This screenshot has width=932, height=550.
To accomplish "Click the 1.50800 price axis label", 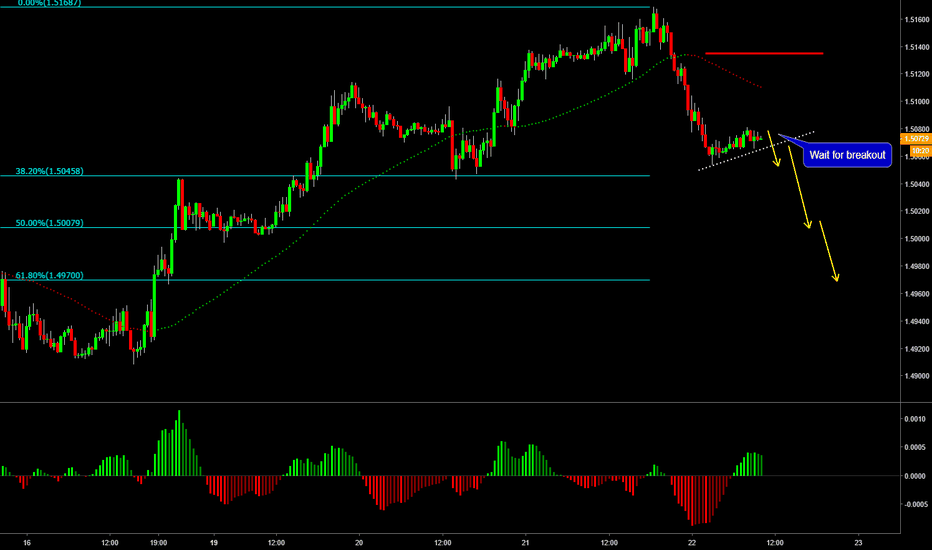I will [917, 129].
